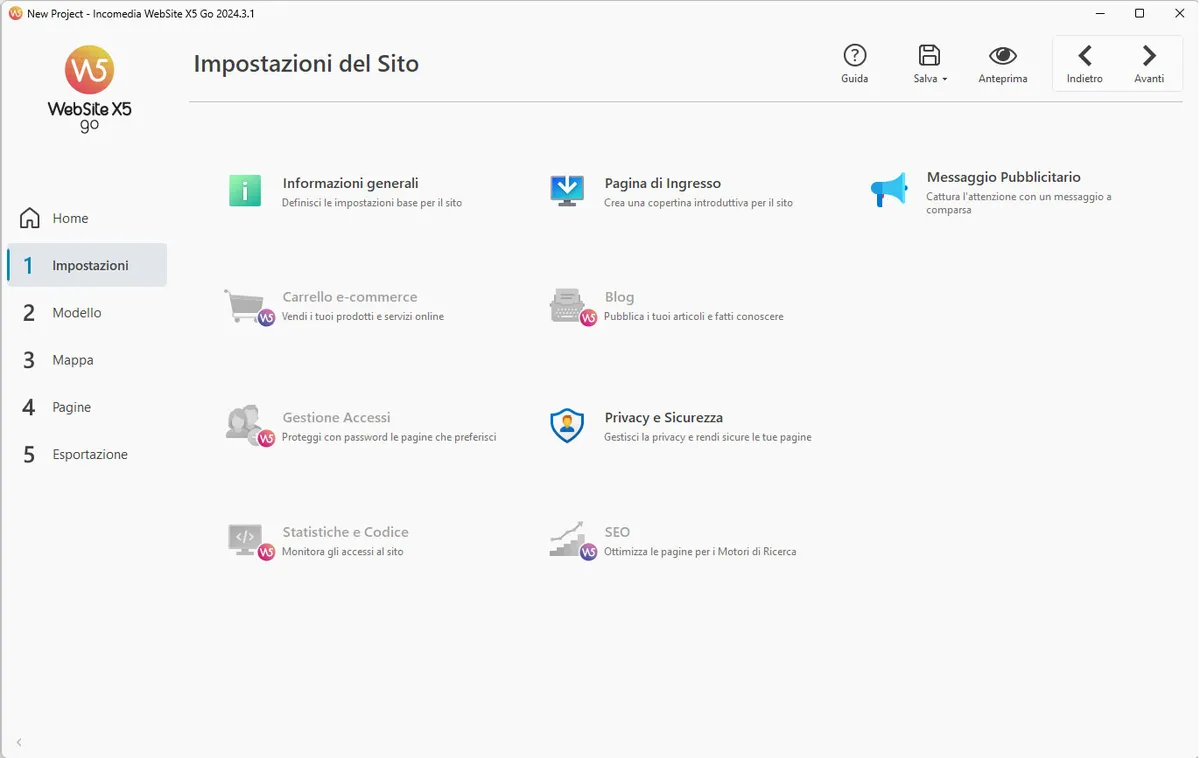Click the Salva floppy disk icon
Image resolution: width=1200 pixels, height=758 pixels.
(x=930, y=55)
